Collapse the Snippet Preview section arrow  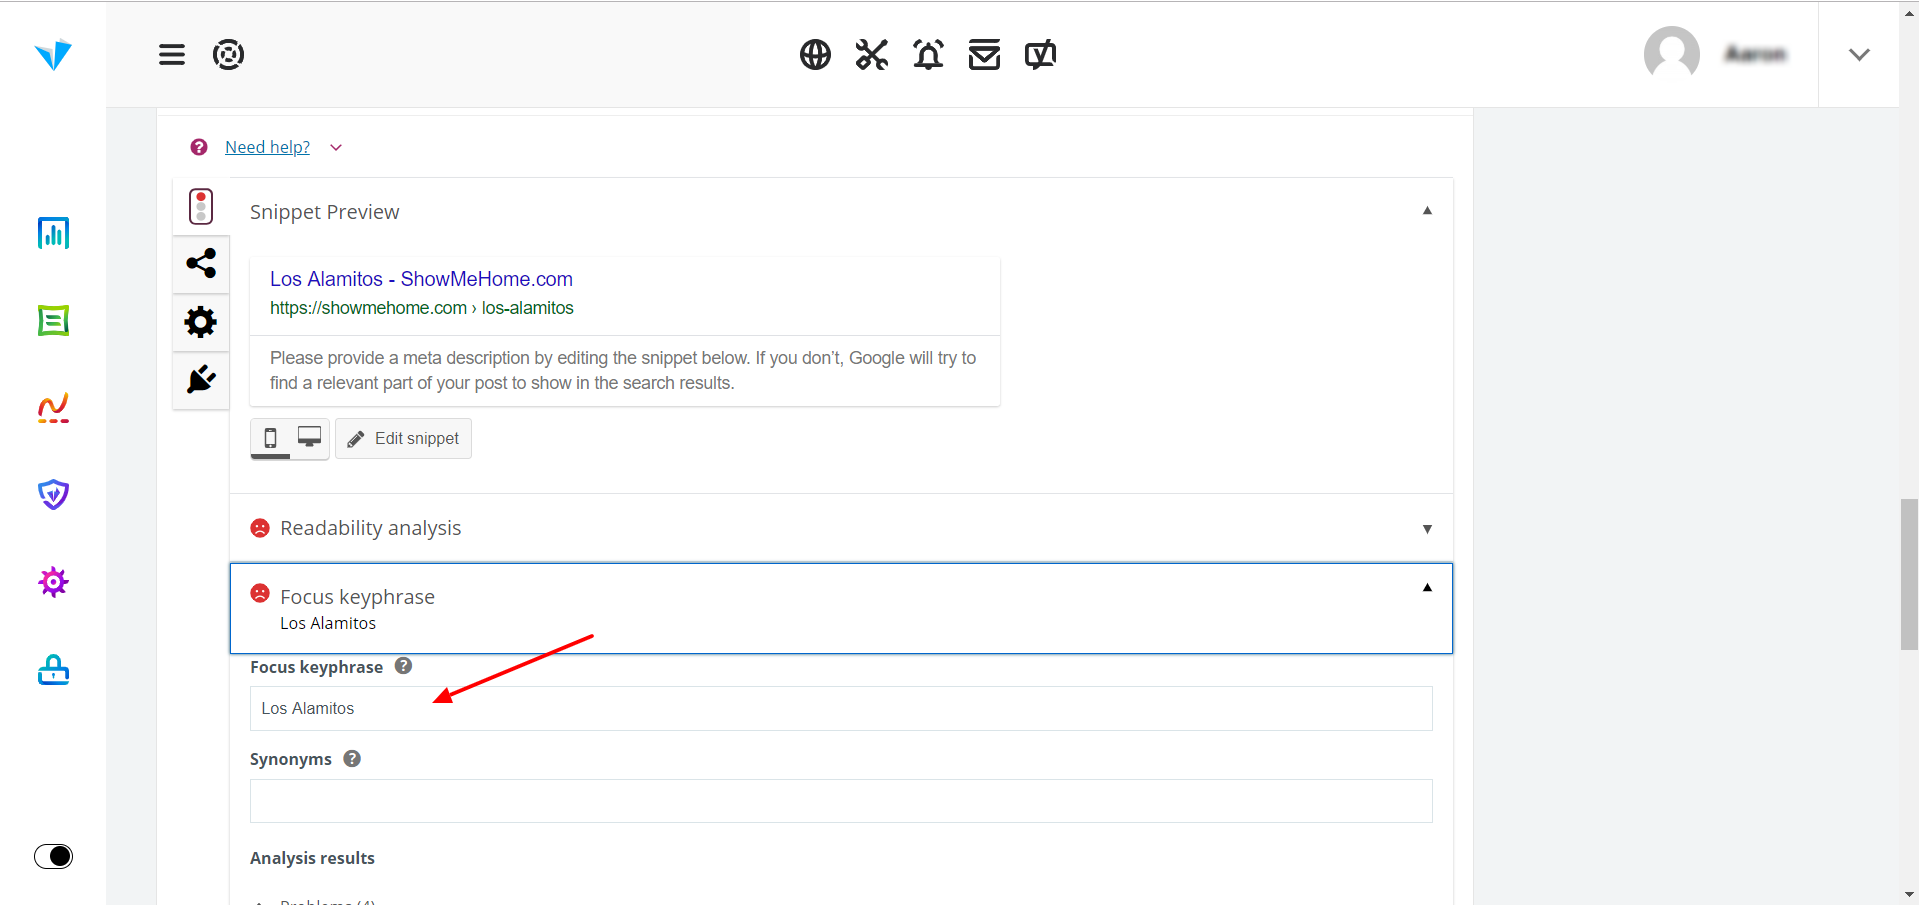click(x=1427, y=211)
